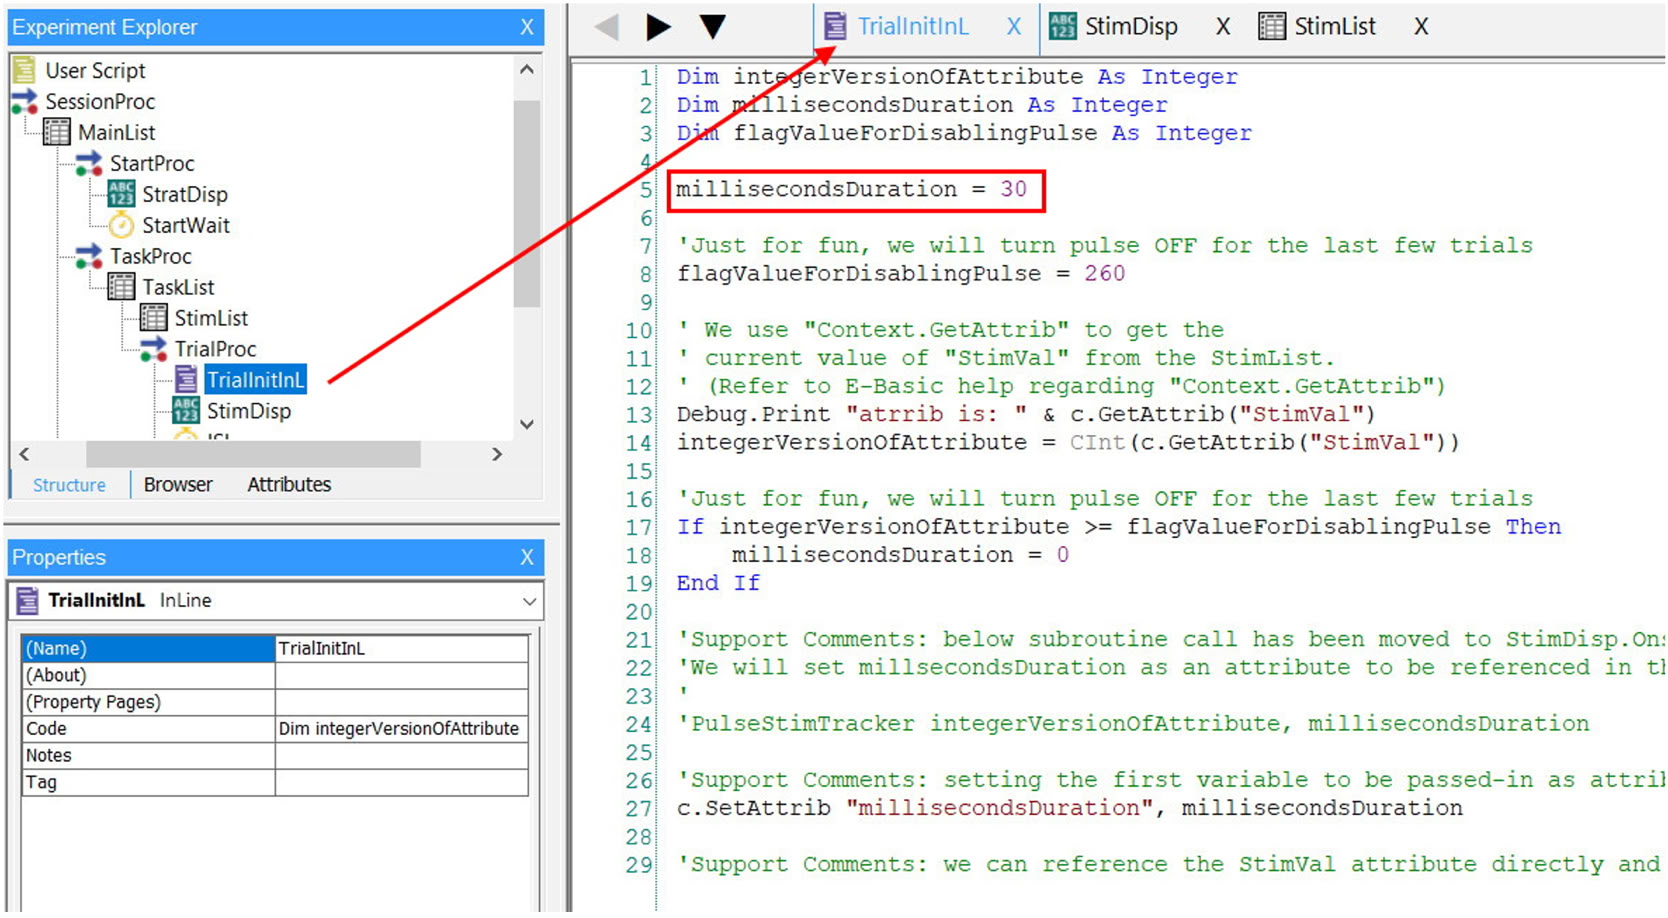Click the horizontal scrollbar in Explorer
Viewport: 1668px width, 918px height.
pos(252,454)
